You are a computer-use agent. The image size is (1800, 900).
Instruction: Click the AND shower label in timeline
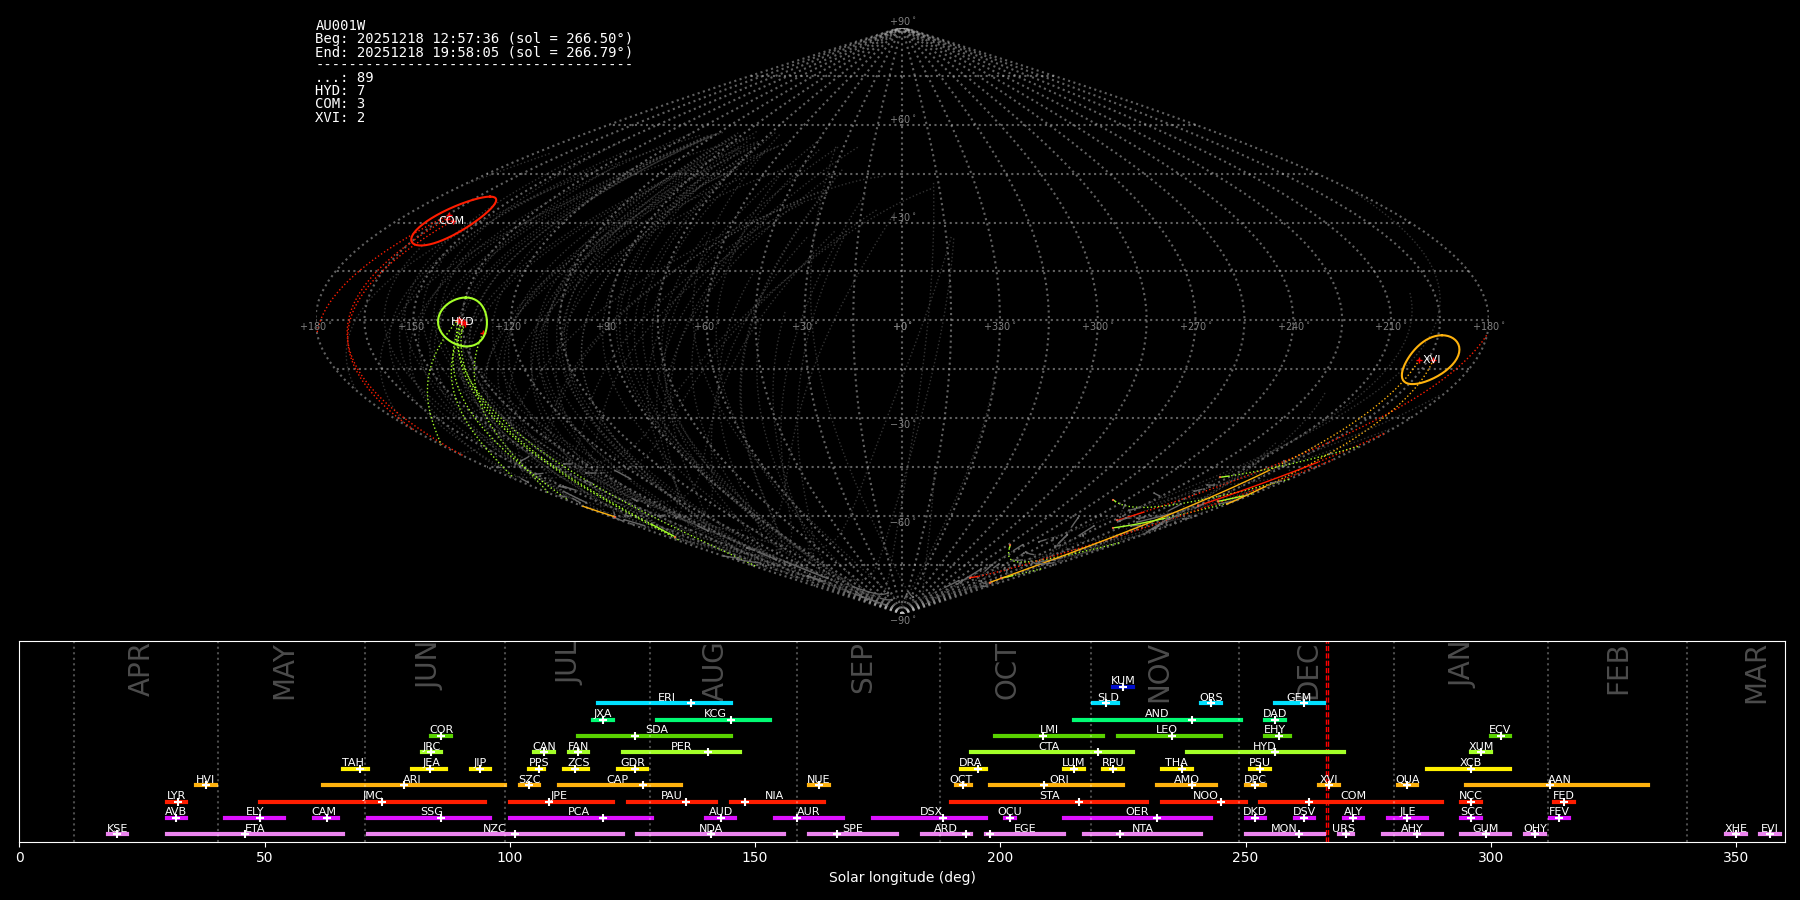[x=1157, y=714]
